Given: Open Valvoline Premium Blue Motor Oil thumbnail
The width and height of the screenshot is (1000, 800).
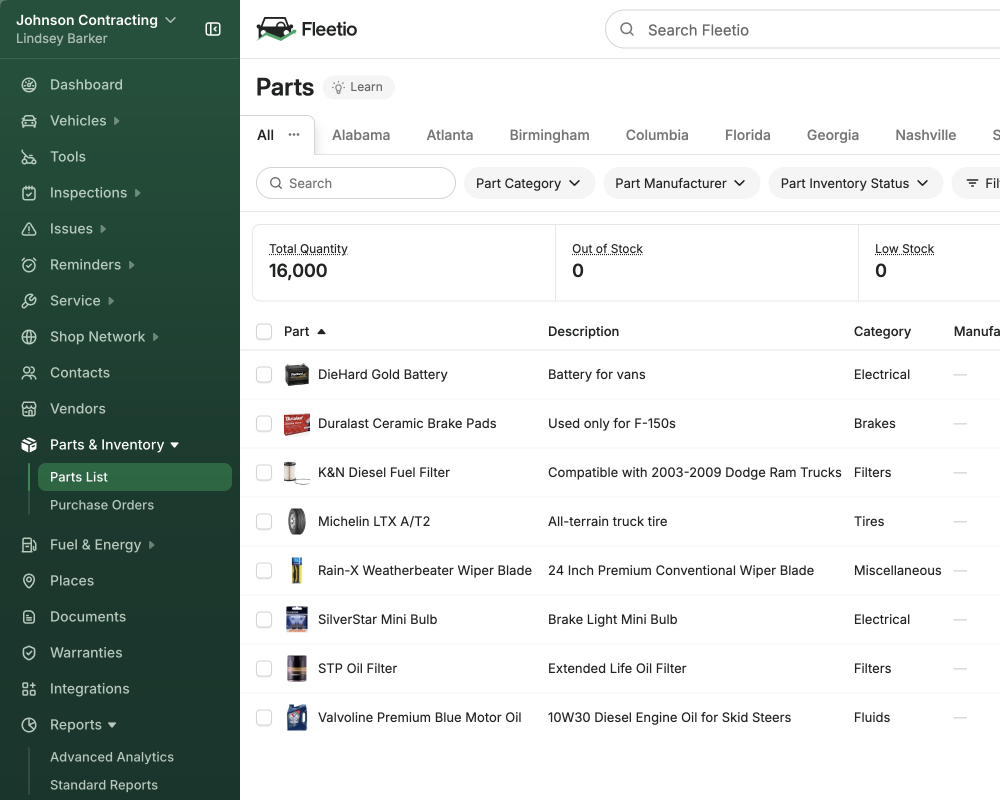Looking at the screenshot, I should coord(297,718).
